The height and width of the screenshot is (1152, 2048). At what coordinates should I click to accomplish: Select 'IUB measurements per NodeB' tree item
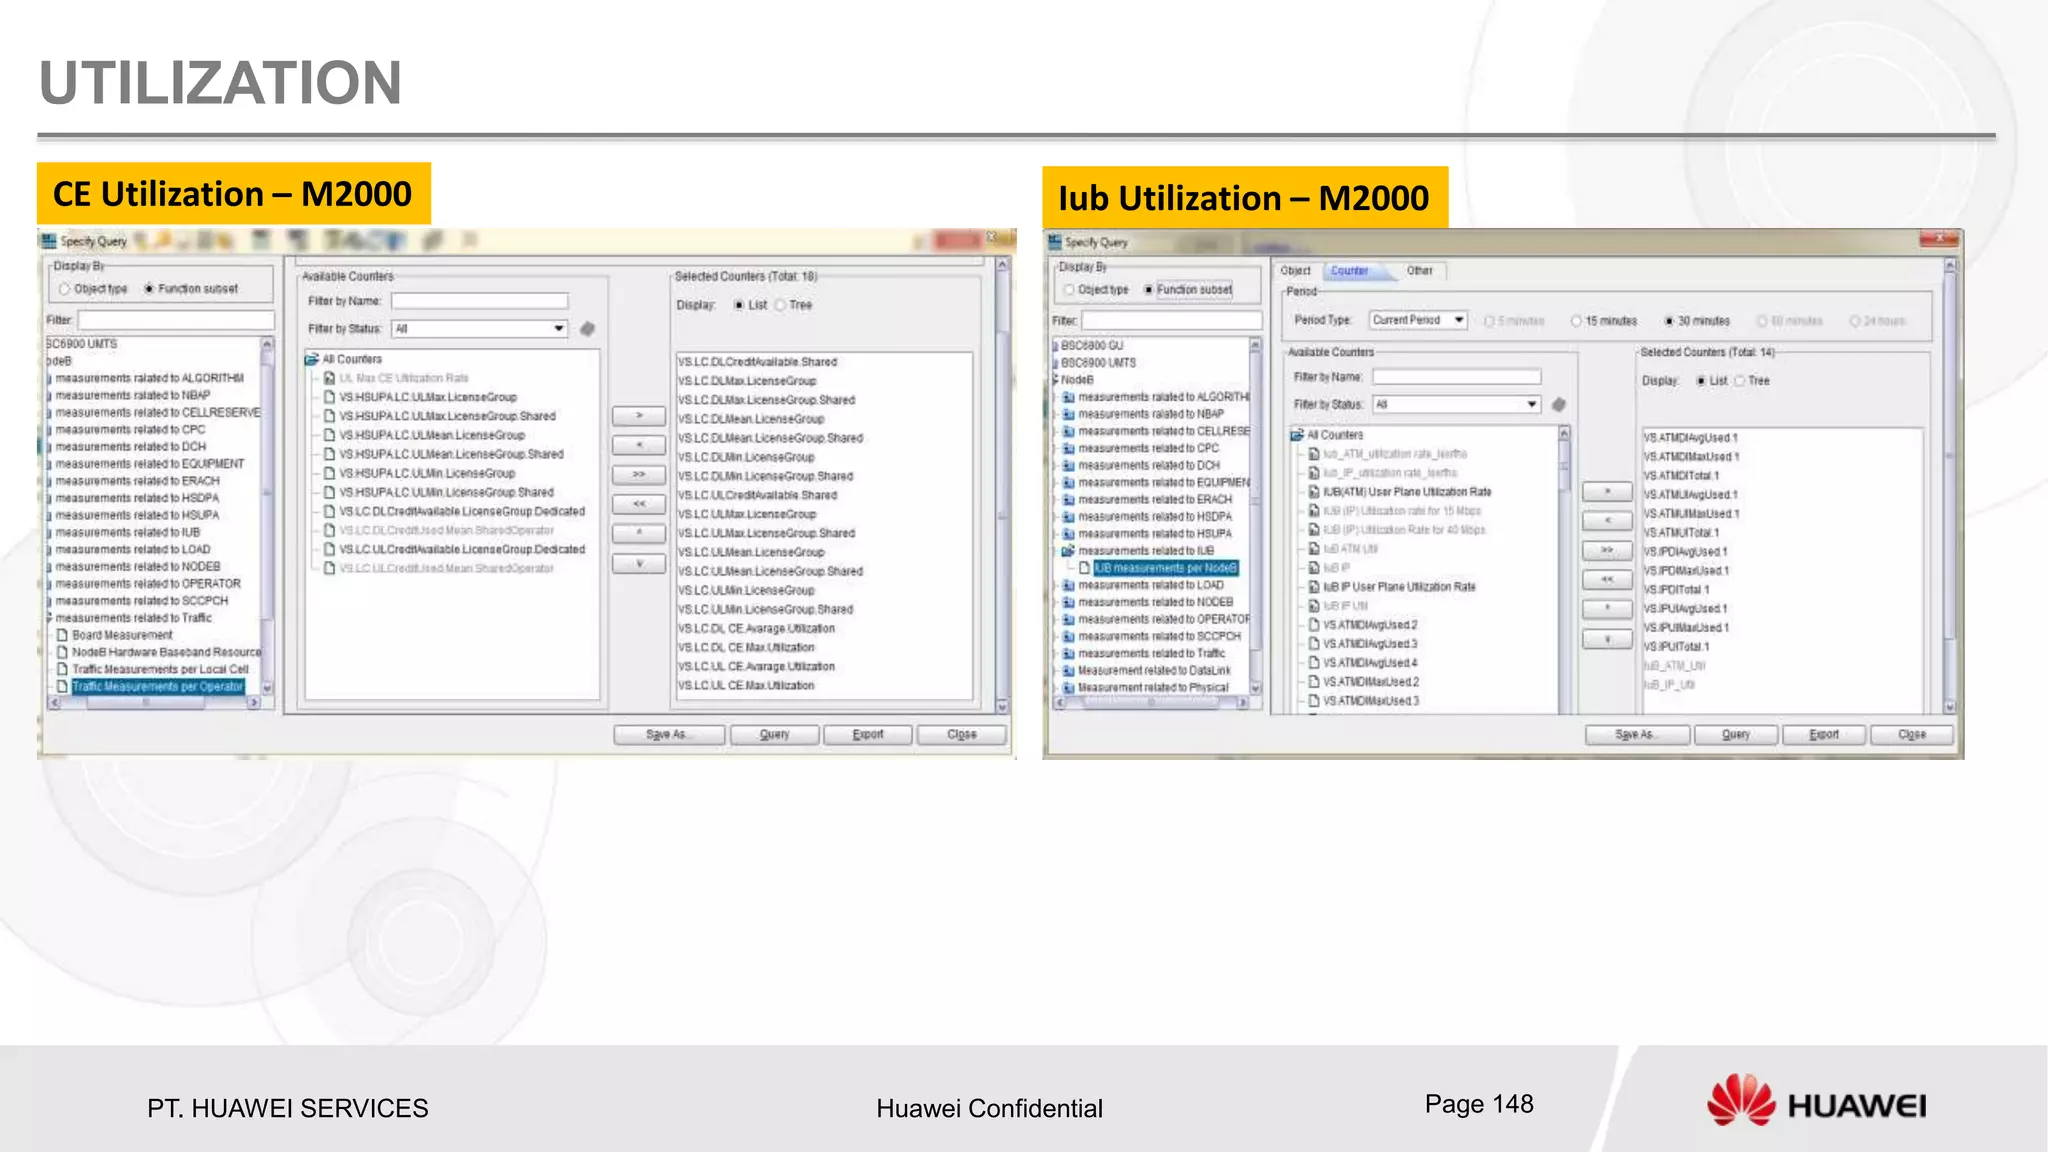1165,568
